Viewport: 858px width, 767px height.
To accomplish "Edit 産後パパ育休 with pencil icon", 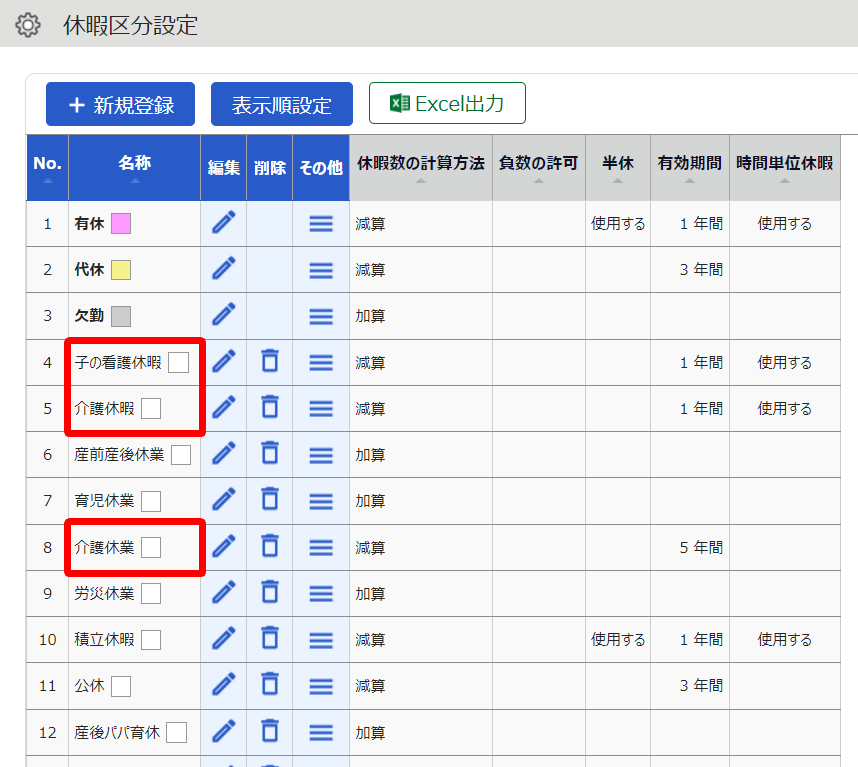I will (224, 732).
